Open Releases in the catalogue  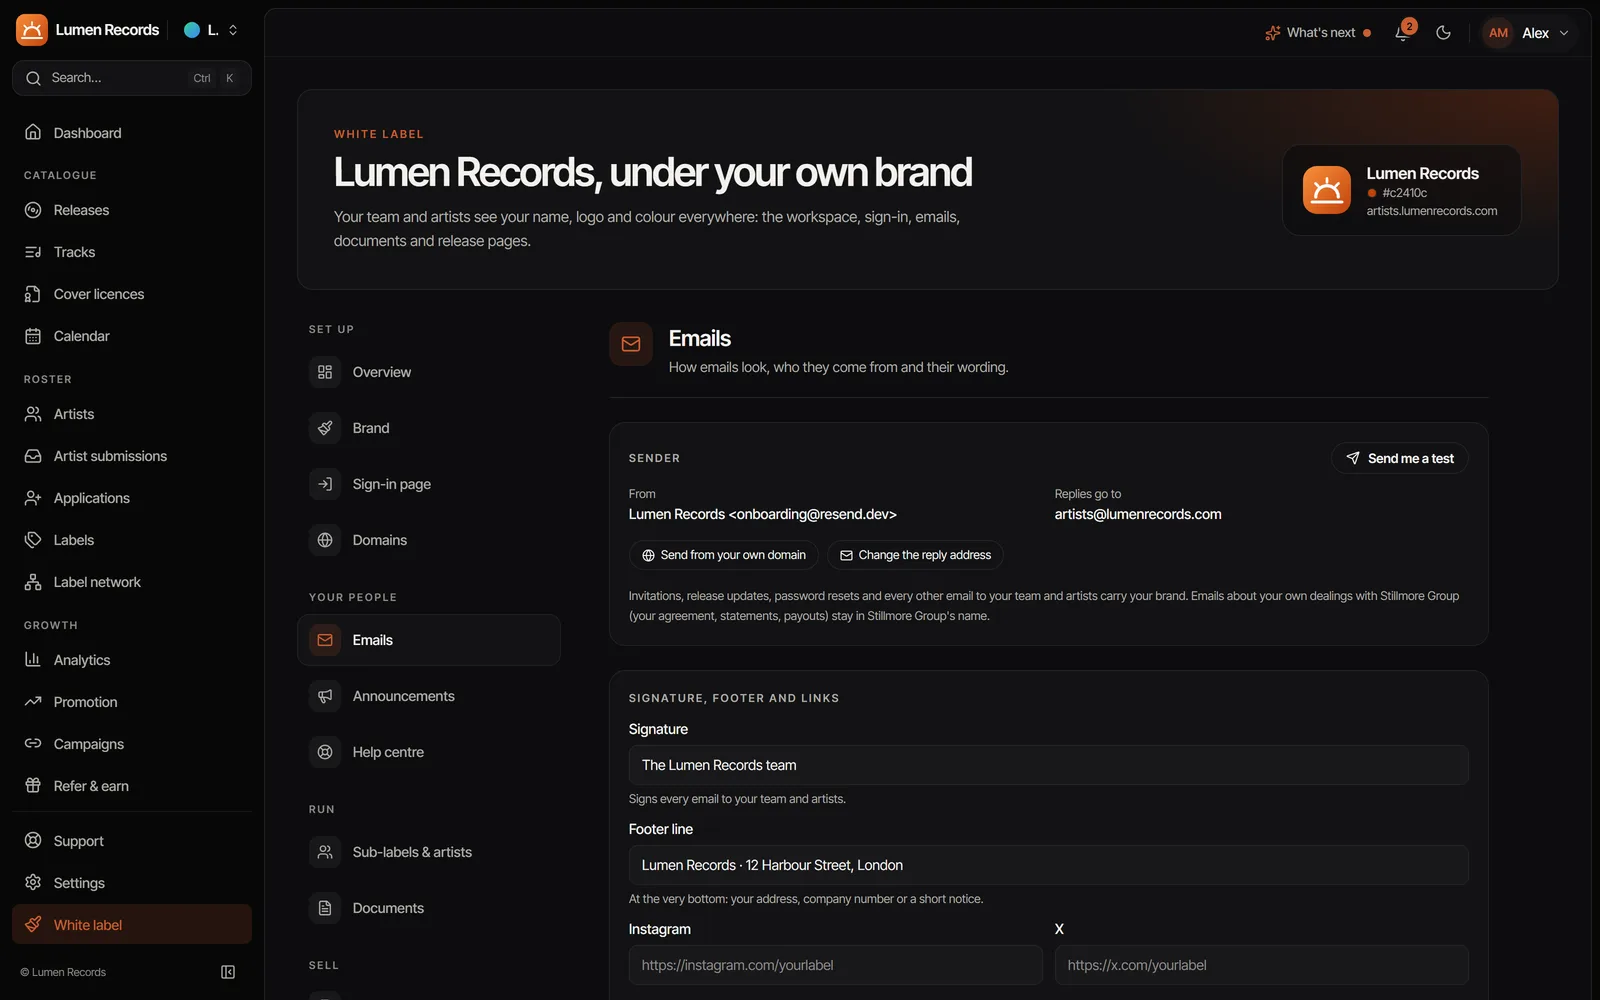coord(132,210)
